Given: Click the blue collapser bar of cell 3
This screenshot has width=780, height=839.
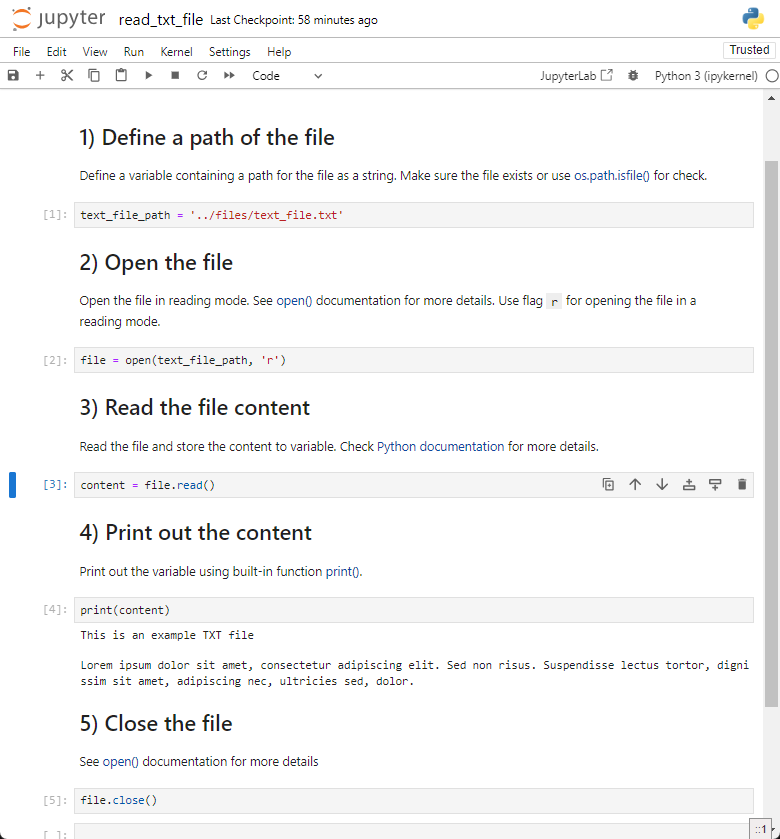Looking at the screenshot, I should coord(12,485).
